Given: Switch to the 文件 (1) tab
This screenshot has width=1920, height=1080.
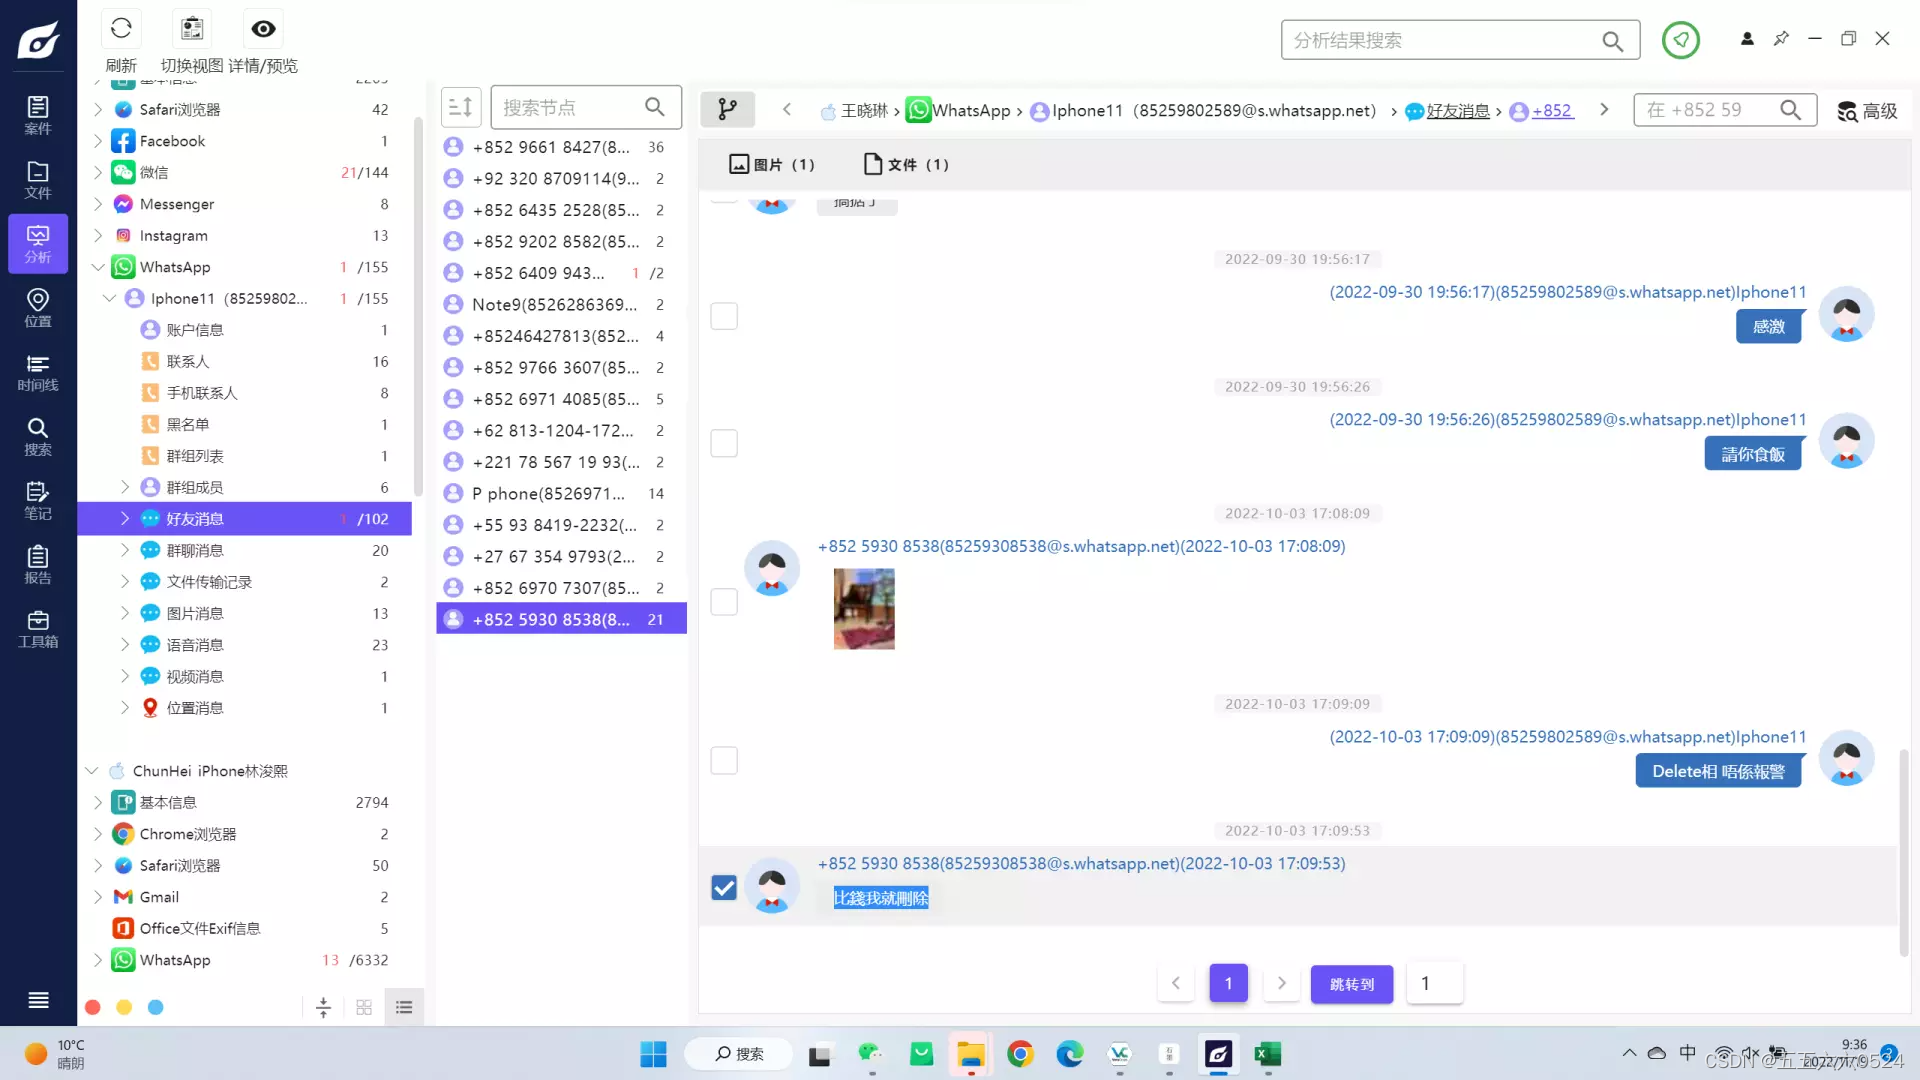Looking at the screenshot, I should (906, 164).
